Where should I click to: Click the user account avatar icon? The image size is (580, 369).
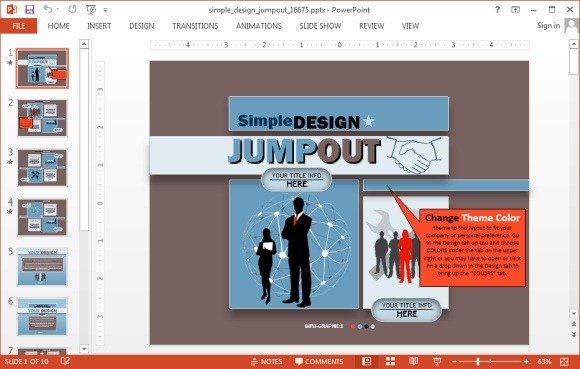(x=571, y=26)
